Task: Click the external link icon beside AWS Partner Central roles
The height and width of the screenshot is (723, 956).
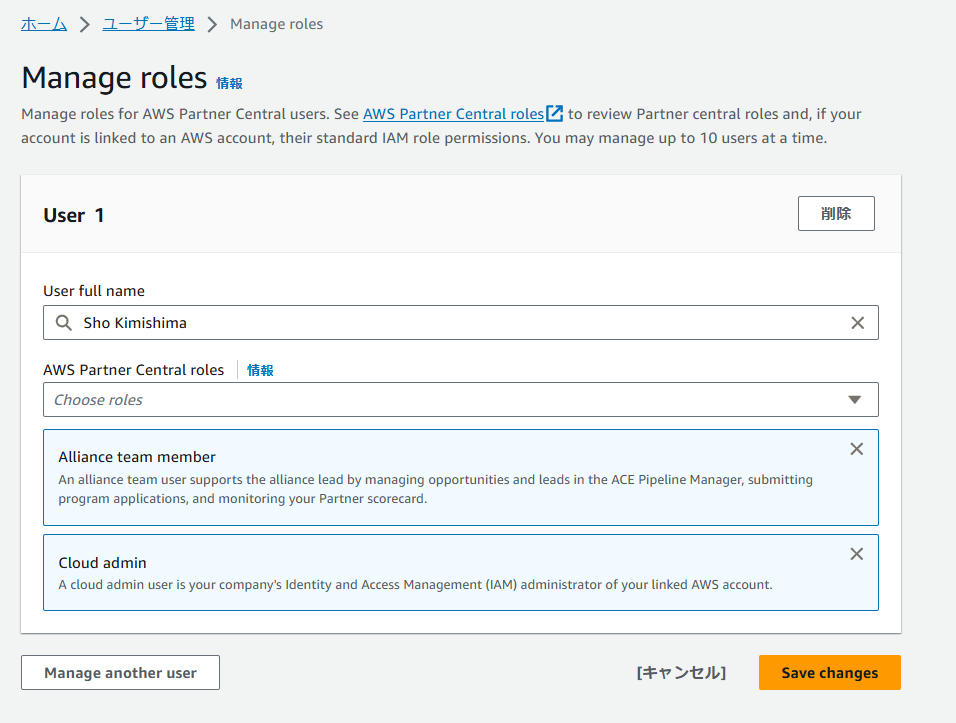Action: tap(554, 113)
